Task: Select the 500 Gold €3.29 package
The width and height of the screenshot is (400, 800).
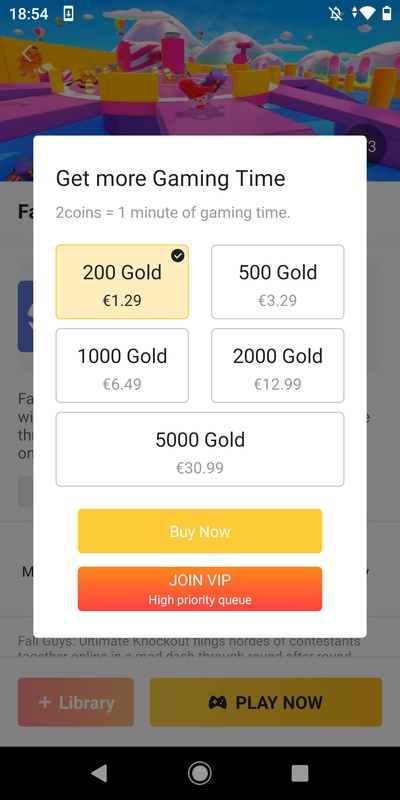Action: tap(278, 282)
